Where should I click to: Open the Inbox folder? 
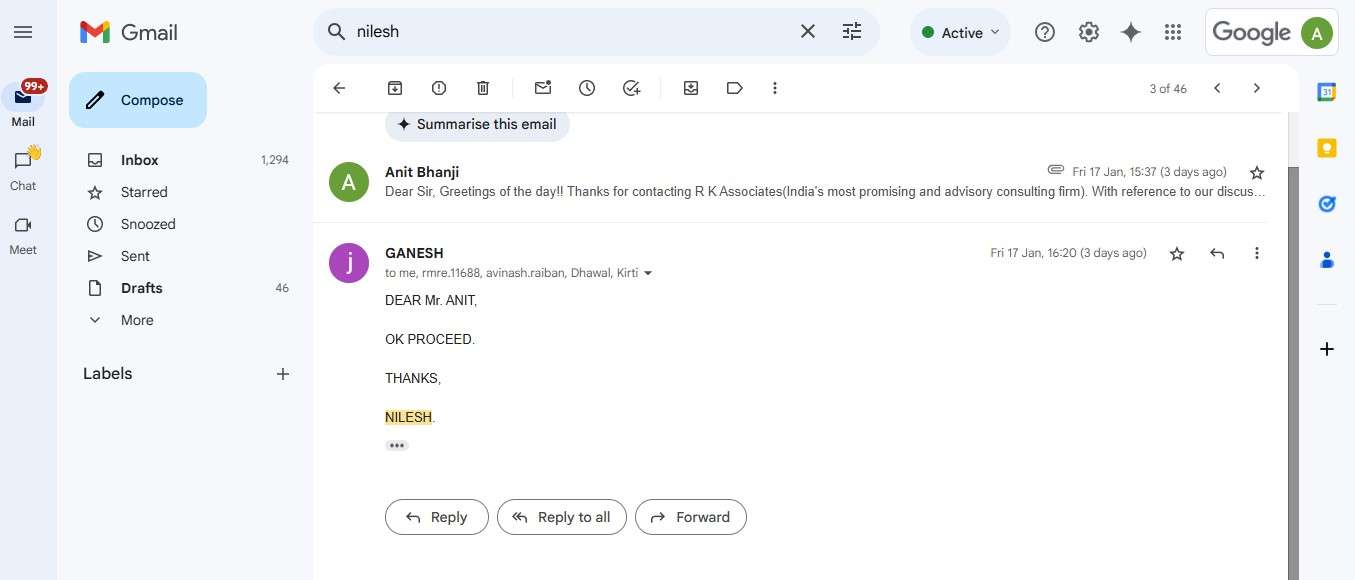click(140, 160)
